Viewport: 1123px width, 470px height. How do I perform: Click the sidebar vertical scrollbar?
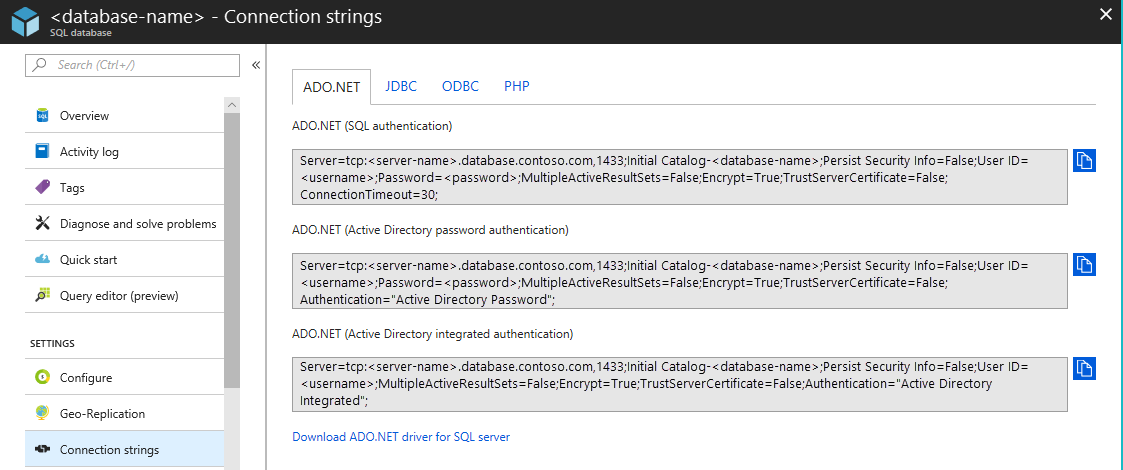[x=232, y=240]
